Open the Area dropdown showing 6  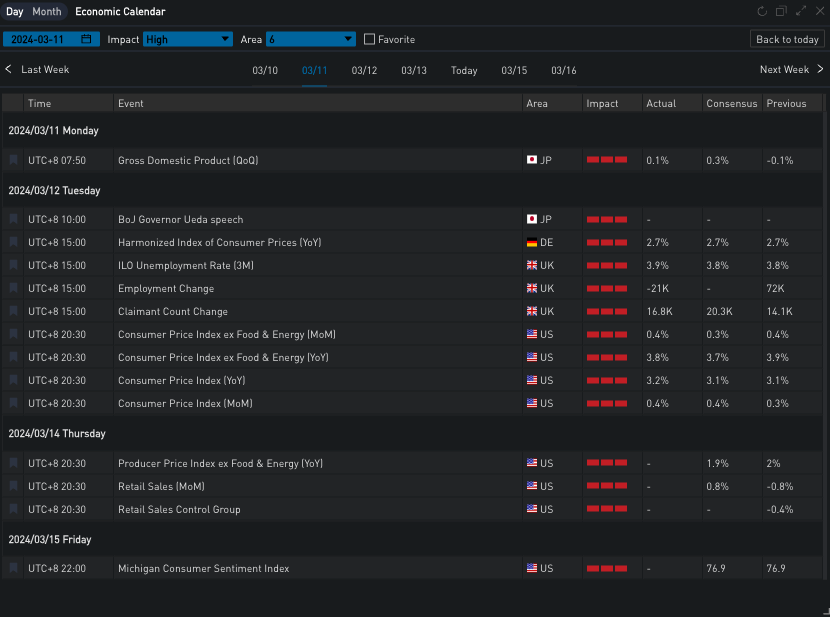point(310,39)
